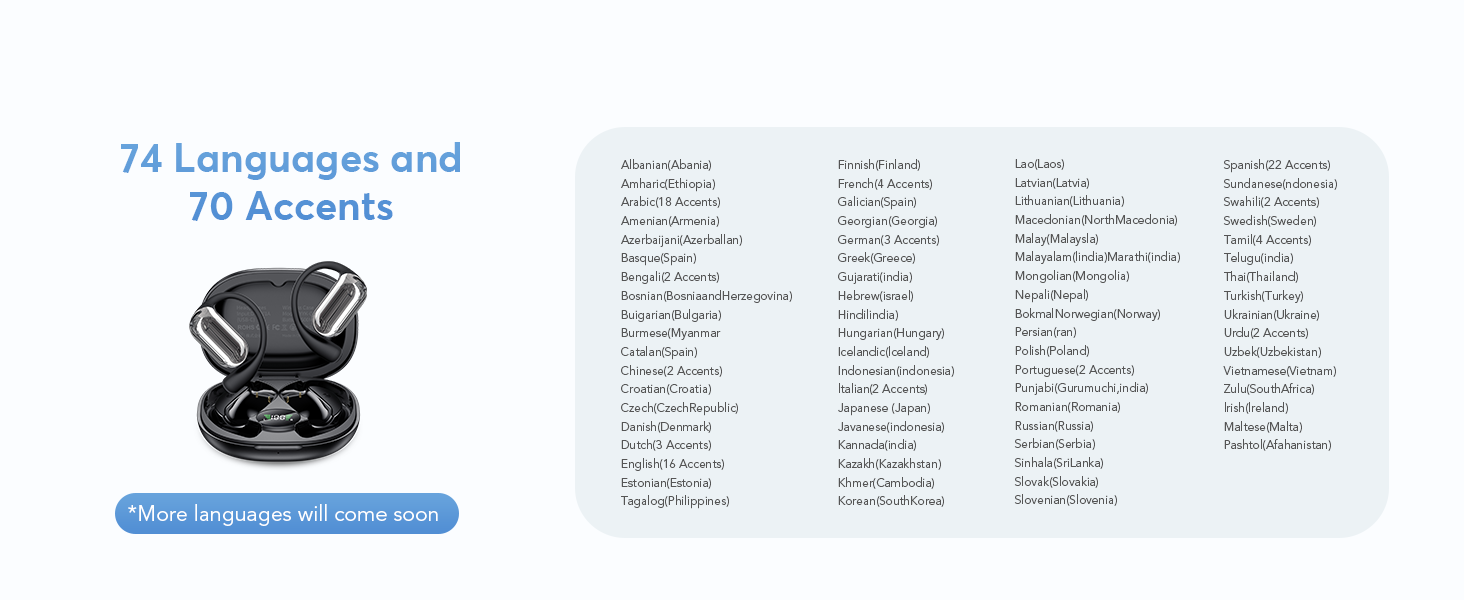Click "Chinese(2 Accents)" in first column
The height and width of the screenshot is (600, 1464).
(671, 371)
